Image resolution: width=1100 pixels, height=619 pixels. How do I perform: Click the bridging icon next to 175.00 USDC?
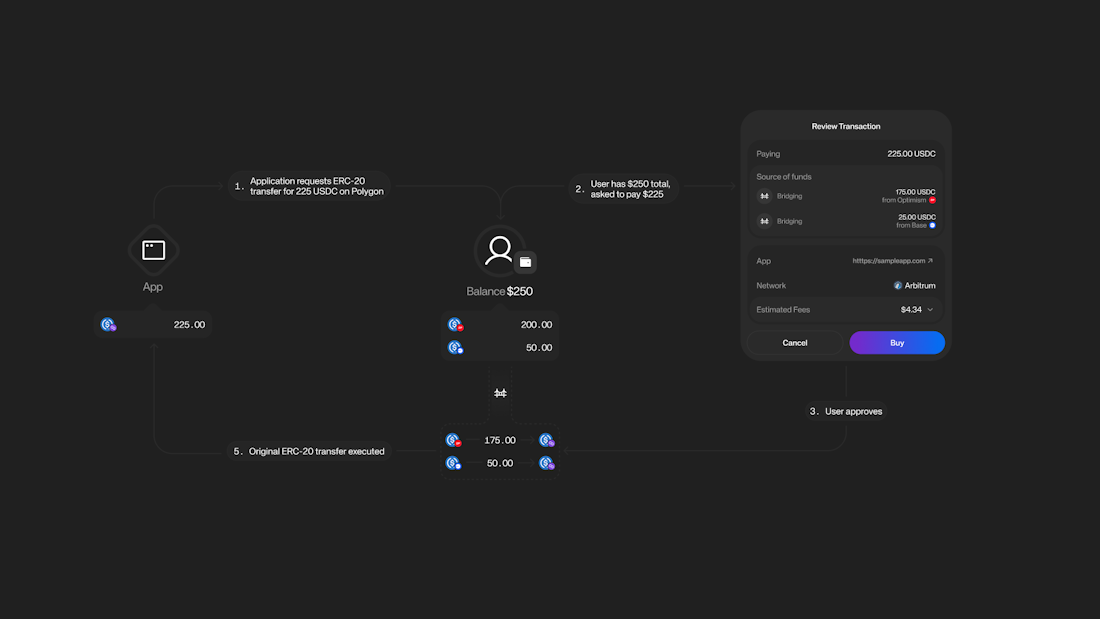766,196
